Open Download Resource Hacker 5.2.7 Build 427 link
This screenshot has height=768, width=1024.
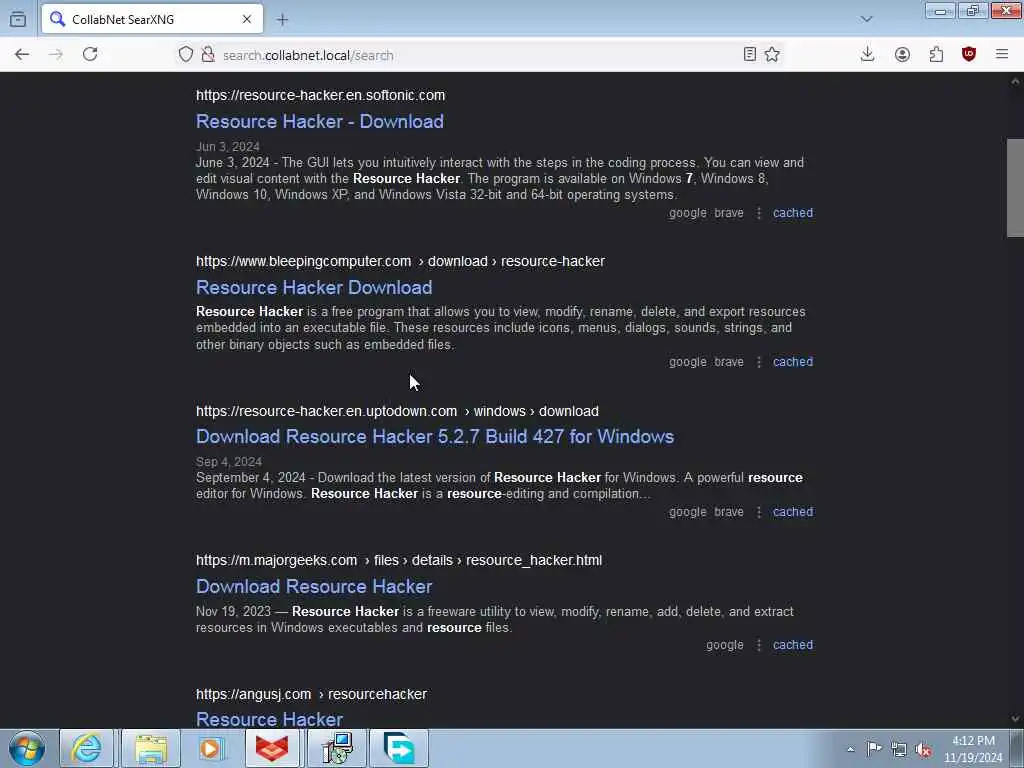435,436
